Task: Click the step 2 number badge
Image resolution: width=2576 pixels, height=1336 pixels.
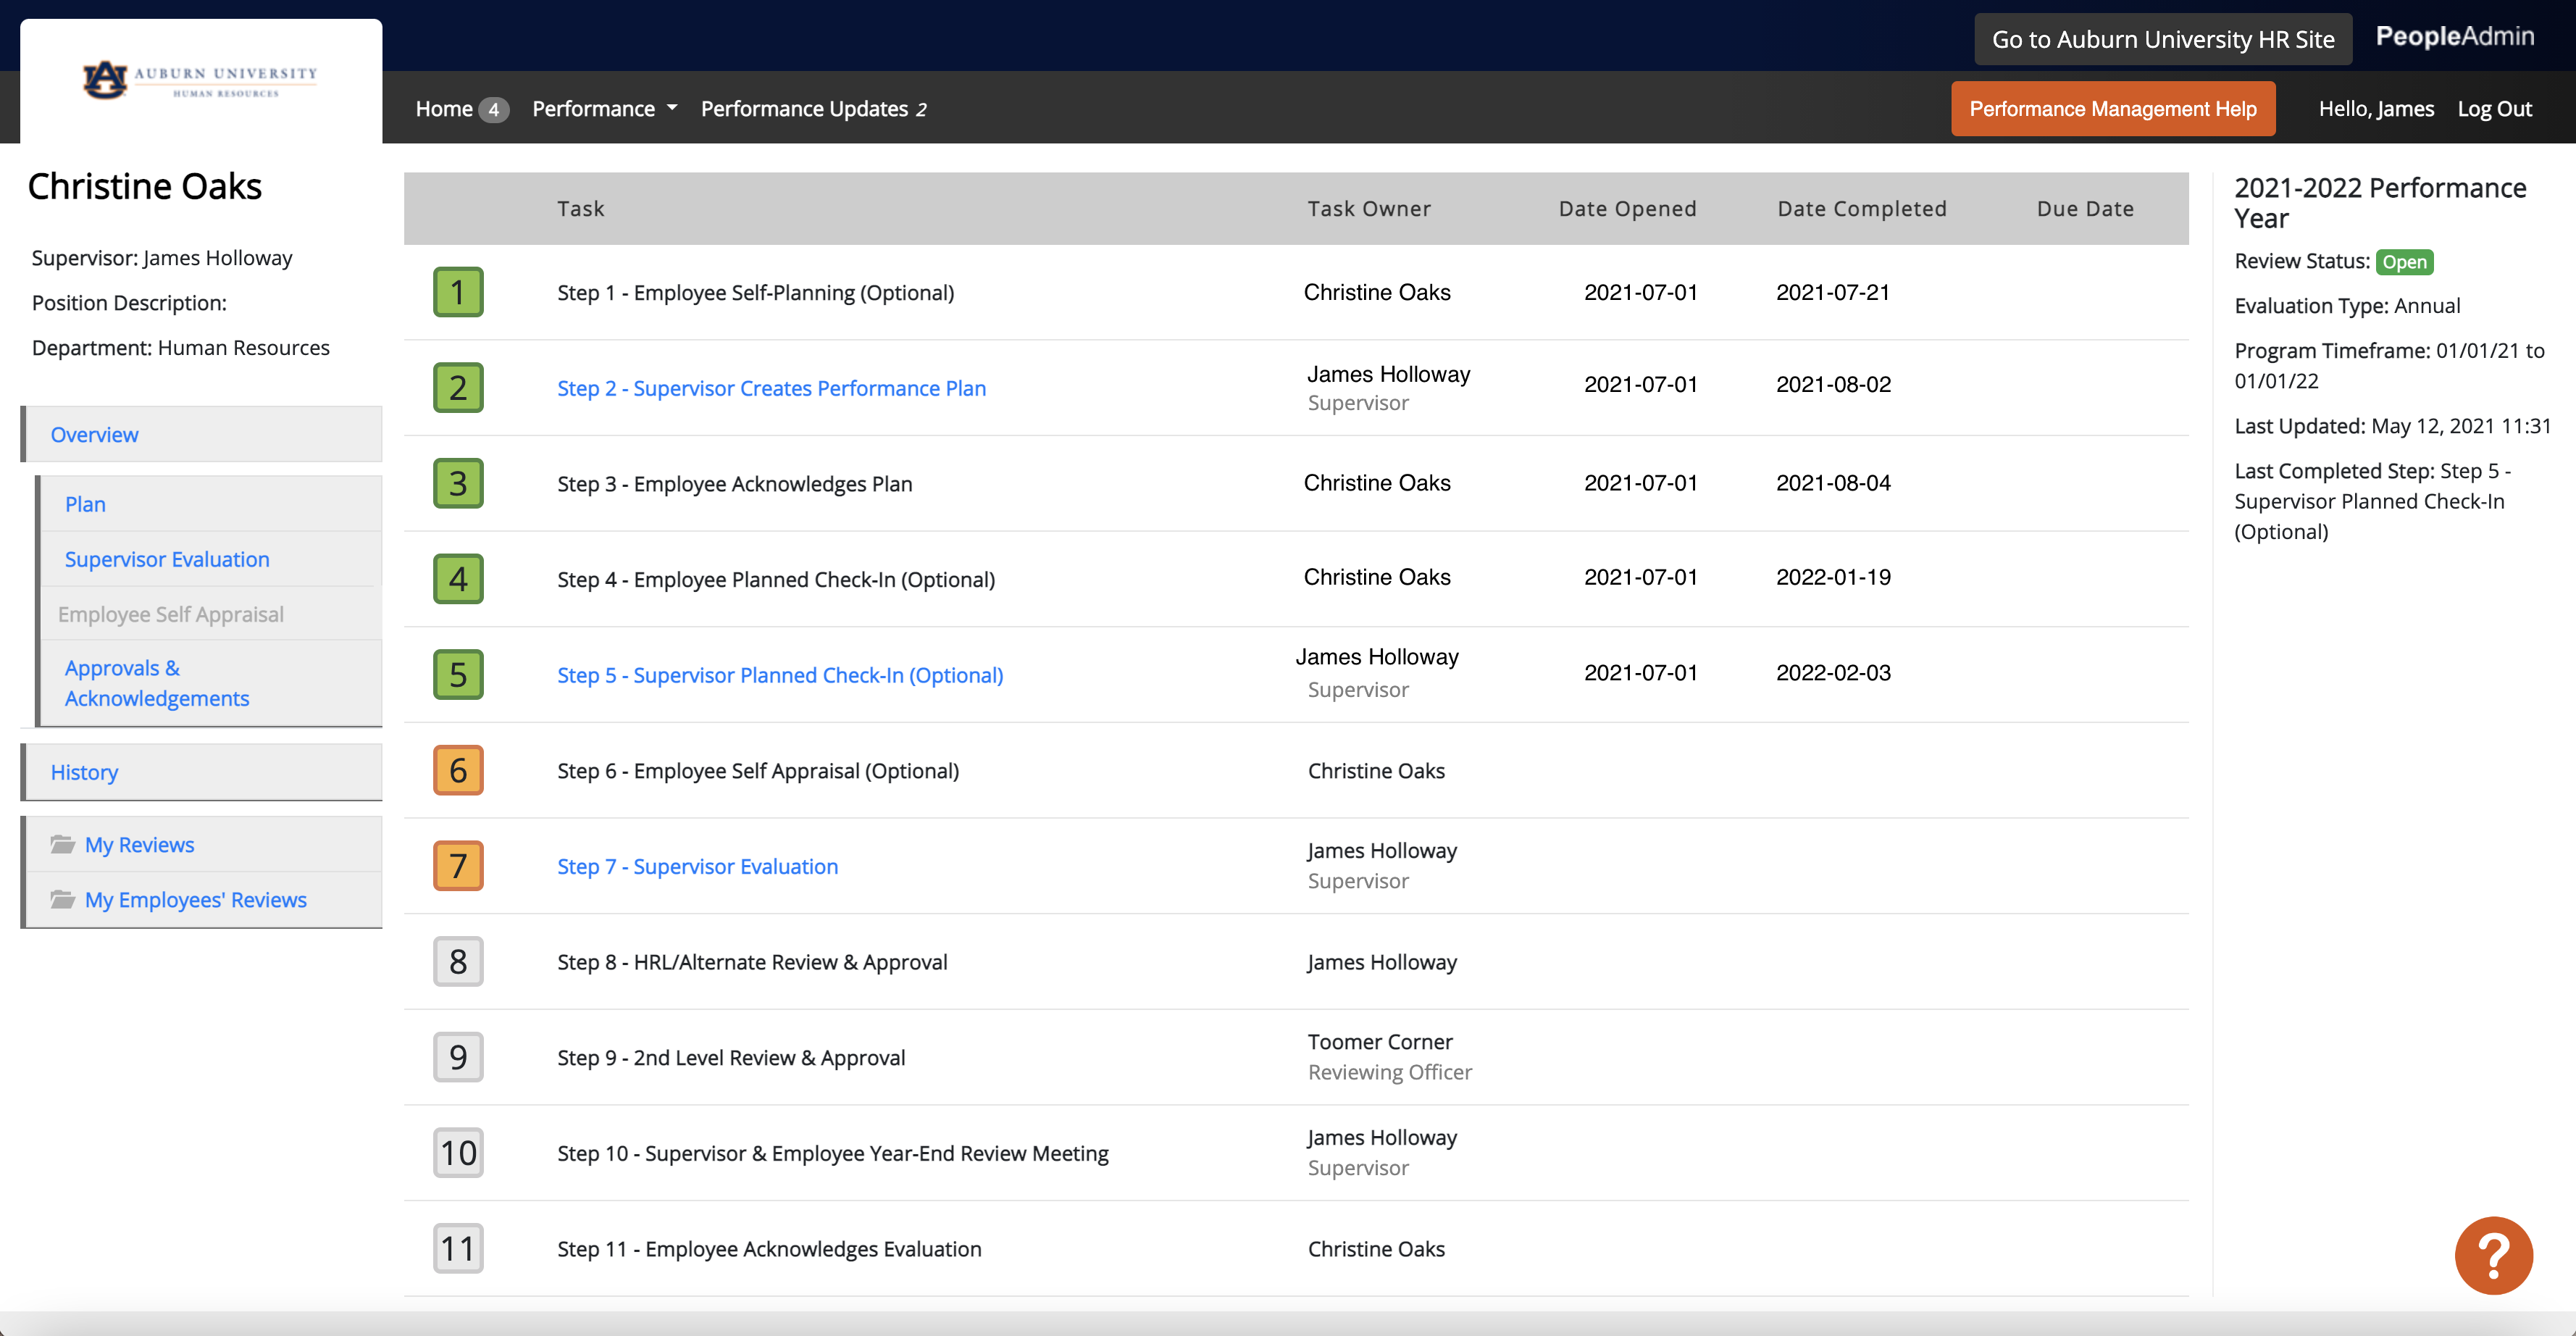Action: coord(458,388)
